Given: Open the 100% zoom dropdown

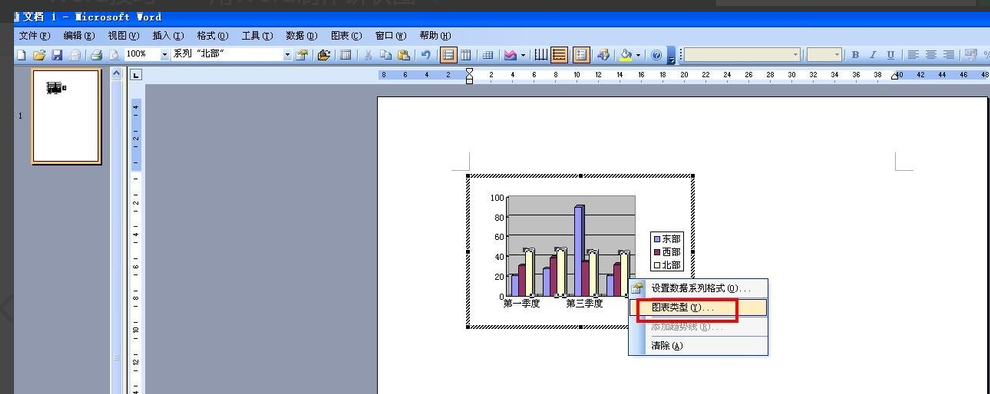Looking at the screenshot, I should (x=165, y=55).
